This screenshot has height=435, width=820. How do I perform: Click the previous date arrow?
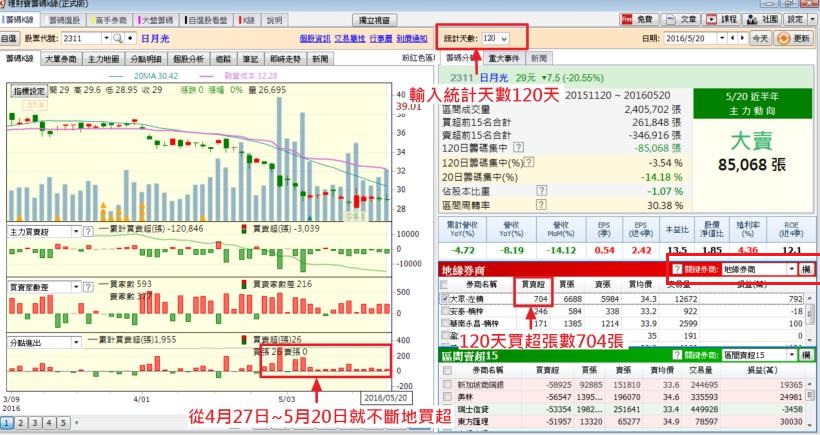pos(732,38)
